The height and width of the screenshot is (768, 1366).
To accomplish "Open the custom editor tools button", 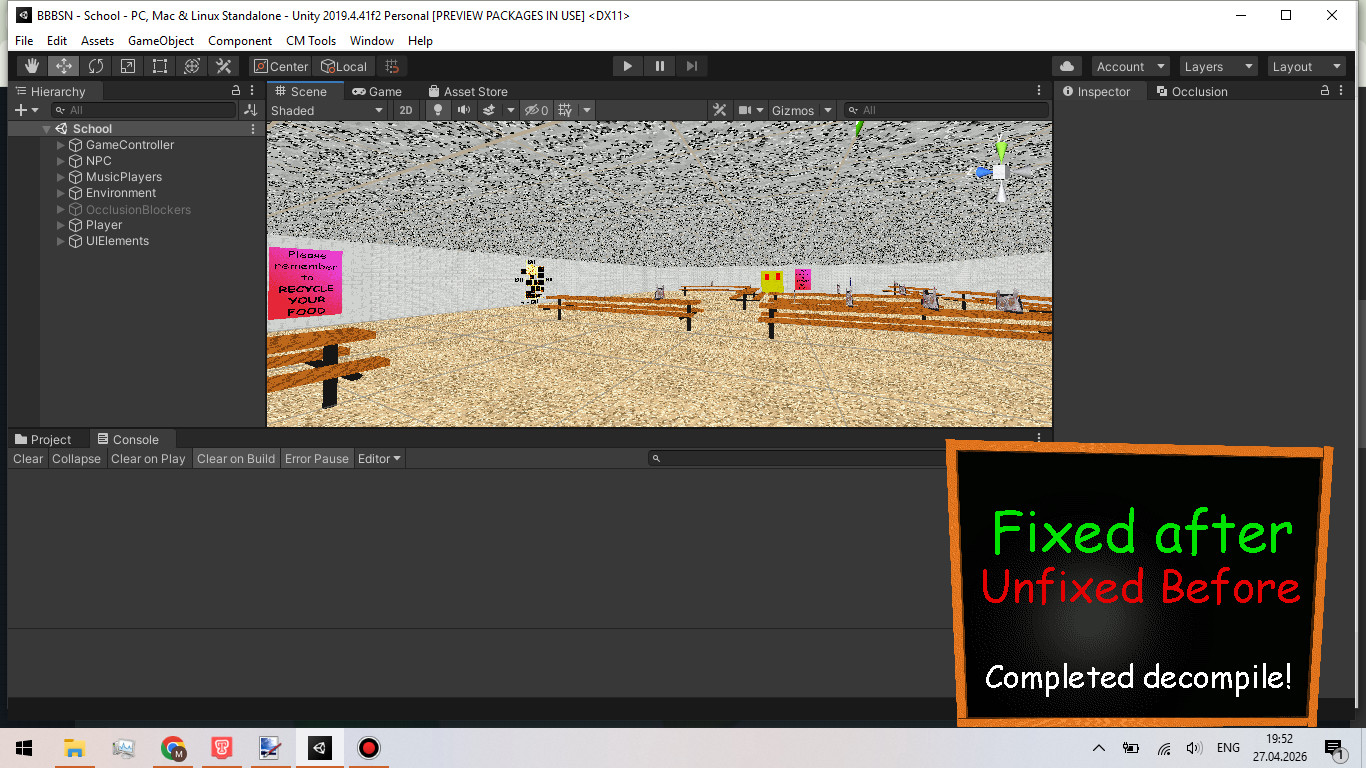I will pos(224,66).
